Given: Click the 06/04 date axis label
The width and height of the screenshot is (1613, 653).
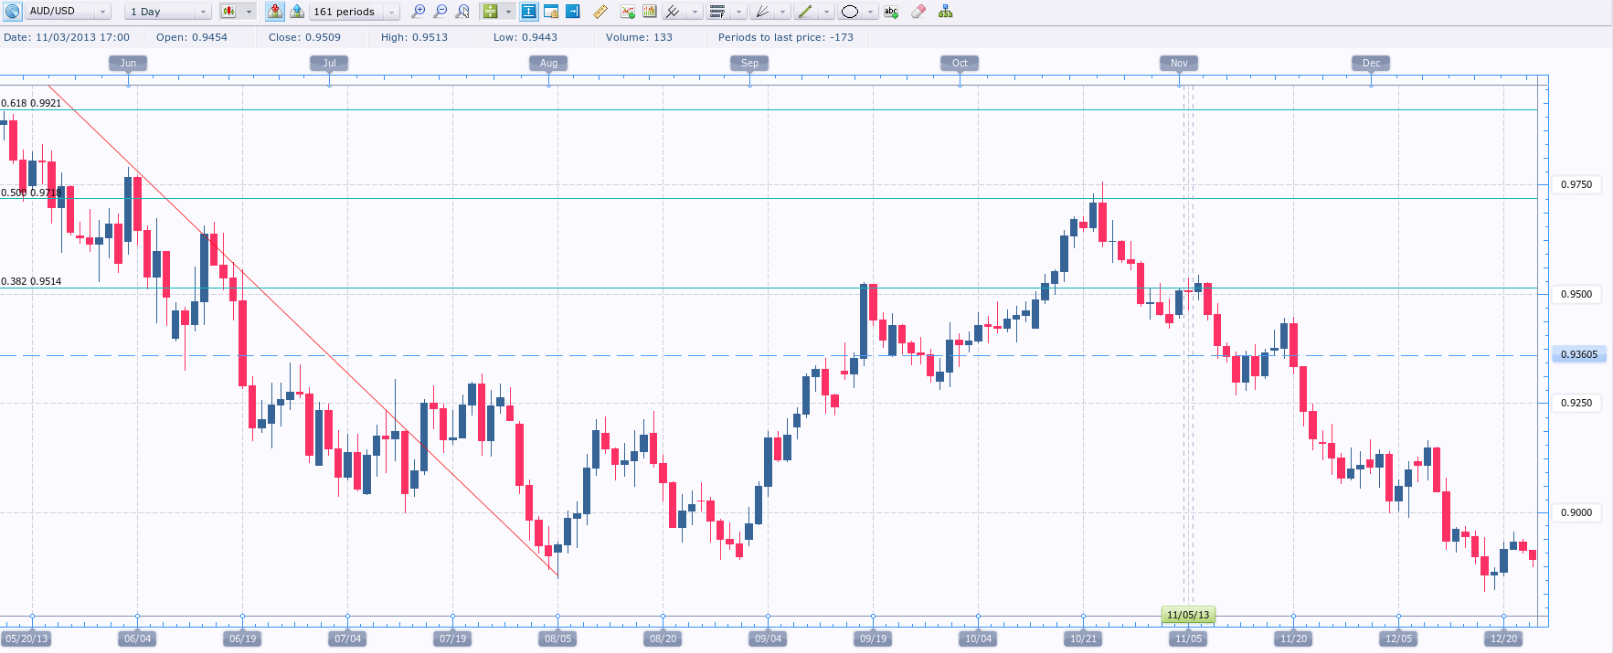Looking at the screenshot, I should pyautogui.click(x=137, y=638).
